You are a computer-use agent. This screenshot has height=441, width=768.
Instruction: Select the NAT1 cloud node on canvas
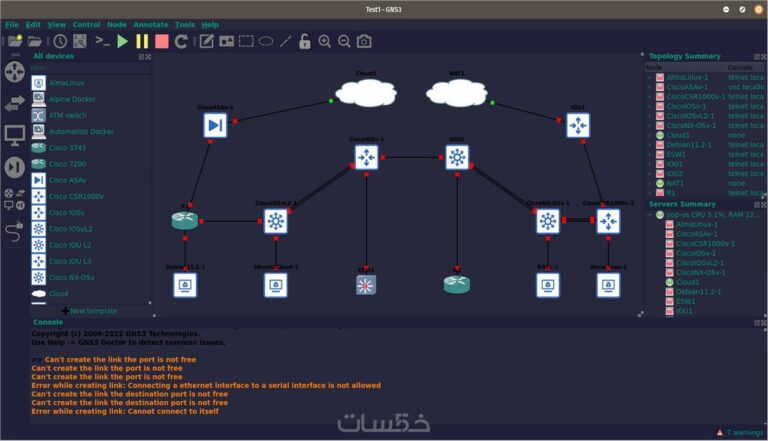[x=456, y=93]
